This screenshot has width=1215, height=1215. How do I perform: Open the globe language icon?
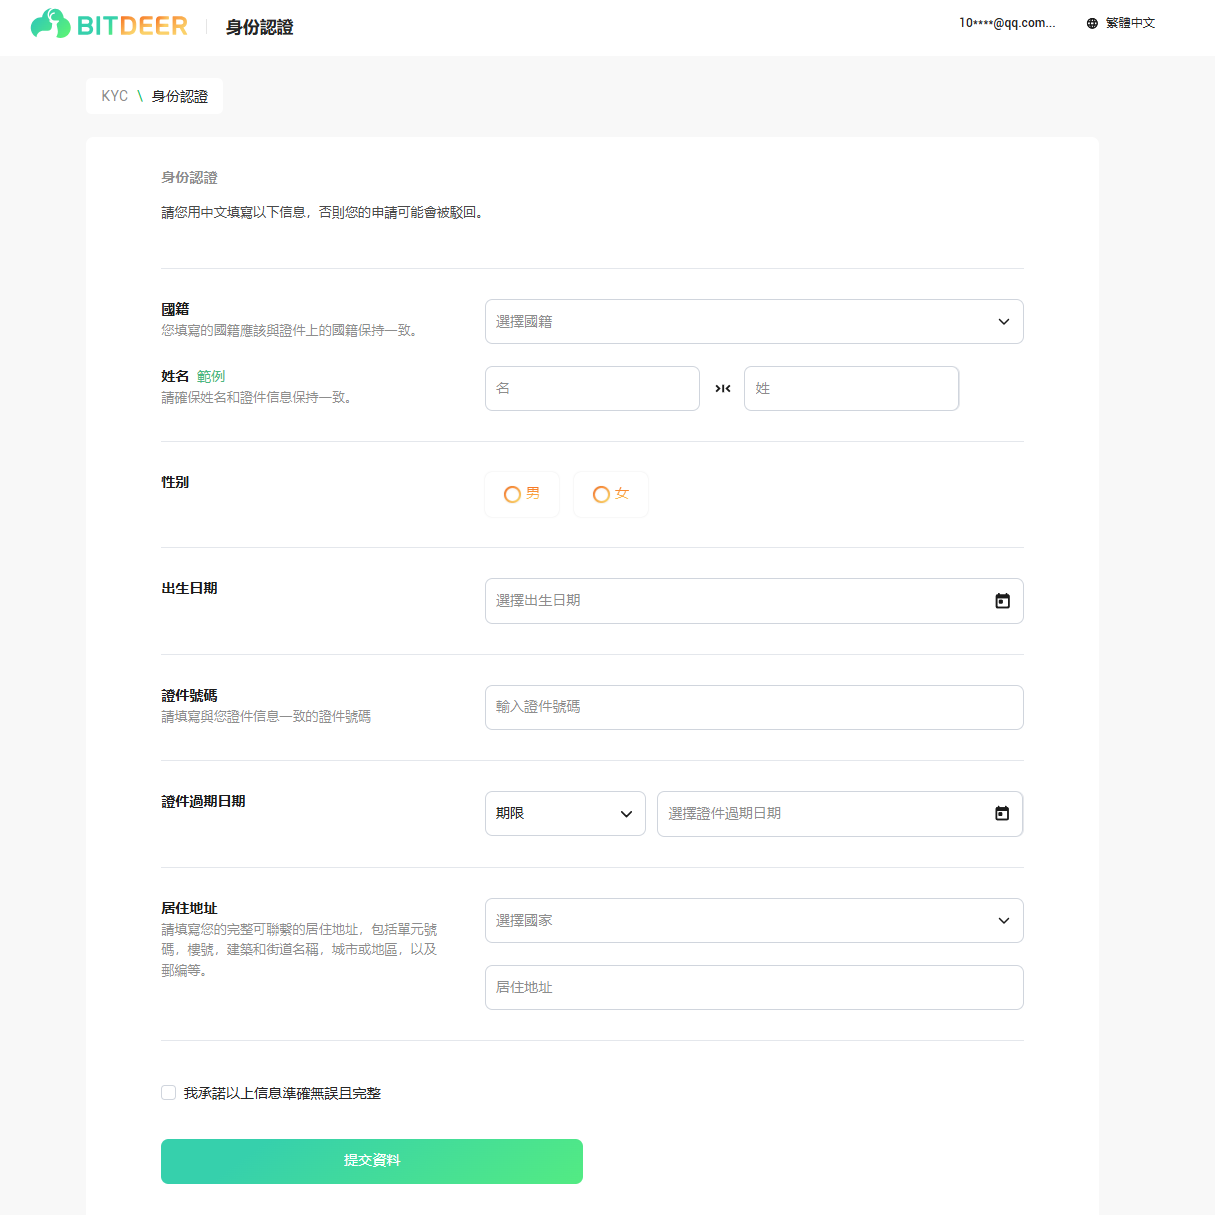click(1092, 23)
